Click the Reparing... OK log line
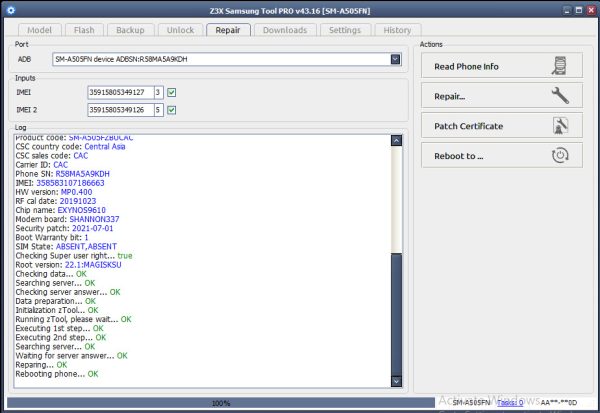 tap(41, 365)
